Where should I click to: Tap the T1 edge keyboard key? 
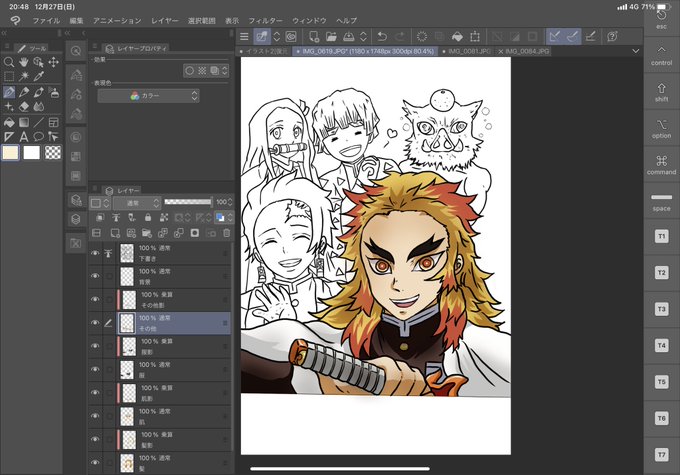pyautogui.click(x=661, y=237)
